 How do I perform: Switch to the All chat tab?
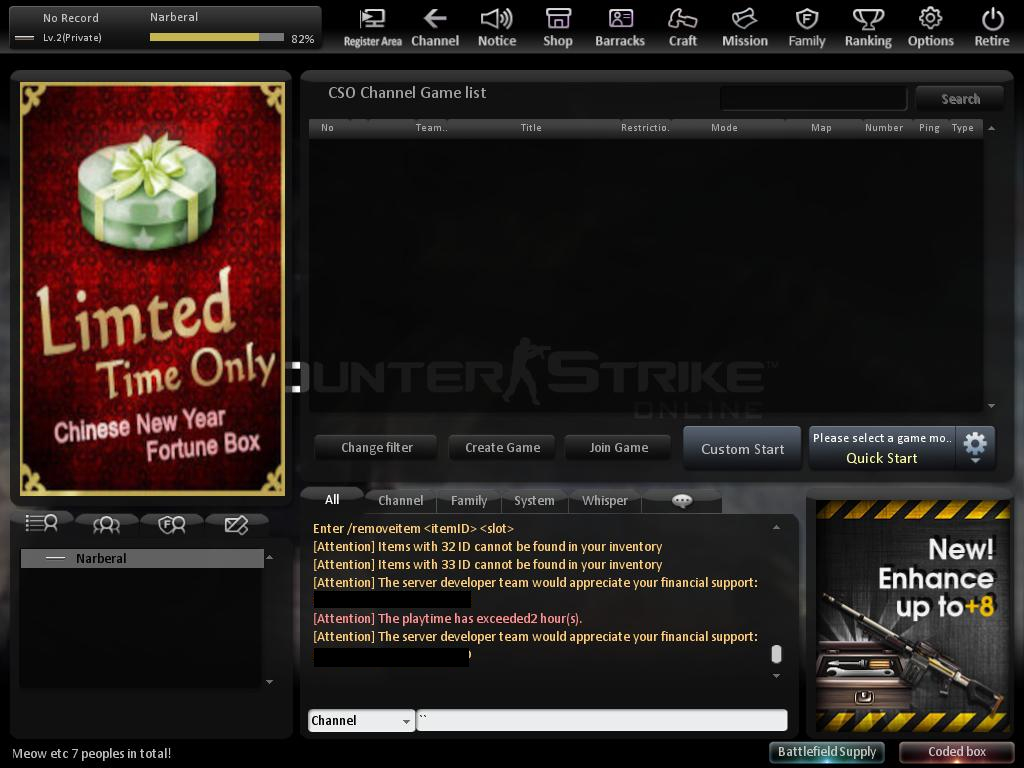point(332,500)
